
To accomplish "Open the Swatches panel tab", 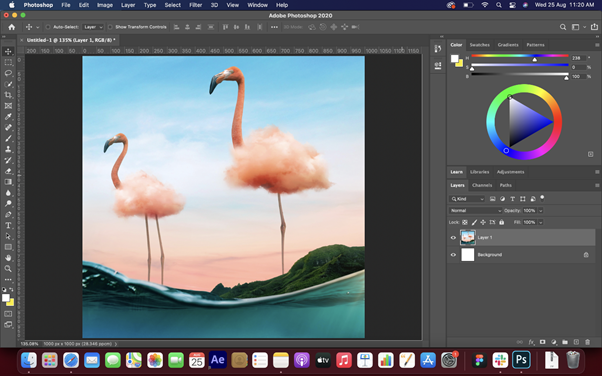I will coord(480,45).
